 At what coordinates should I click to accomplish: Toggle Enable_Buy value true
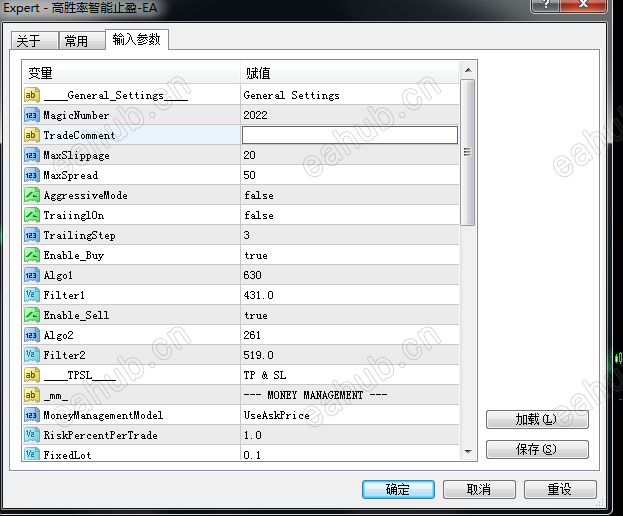click(x=350, y=255)
